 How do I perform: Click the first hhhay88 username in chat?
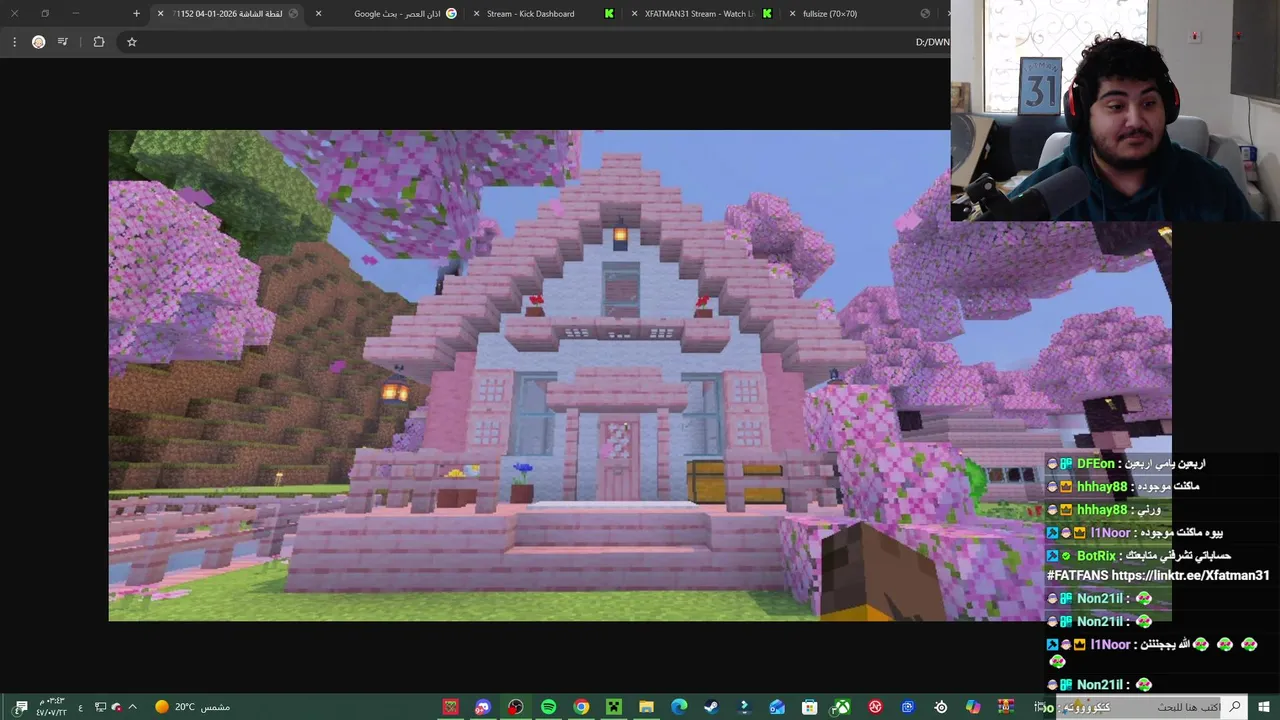click(1102, 487)
